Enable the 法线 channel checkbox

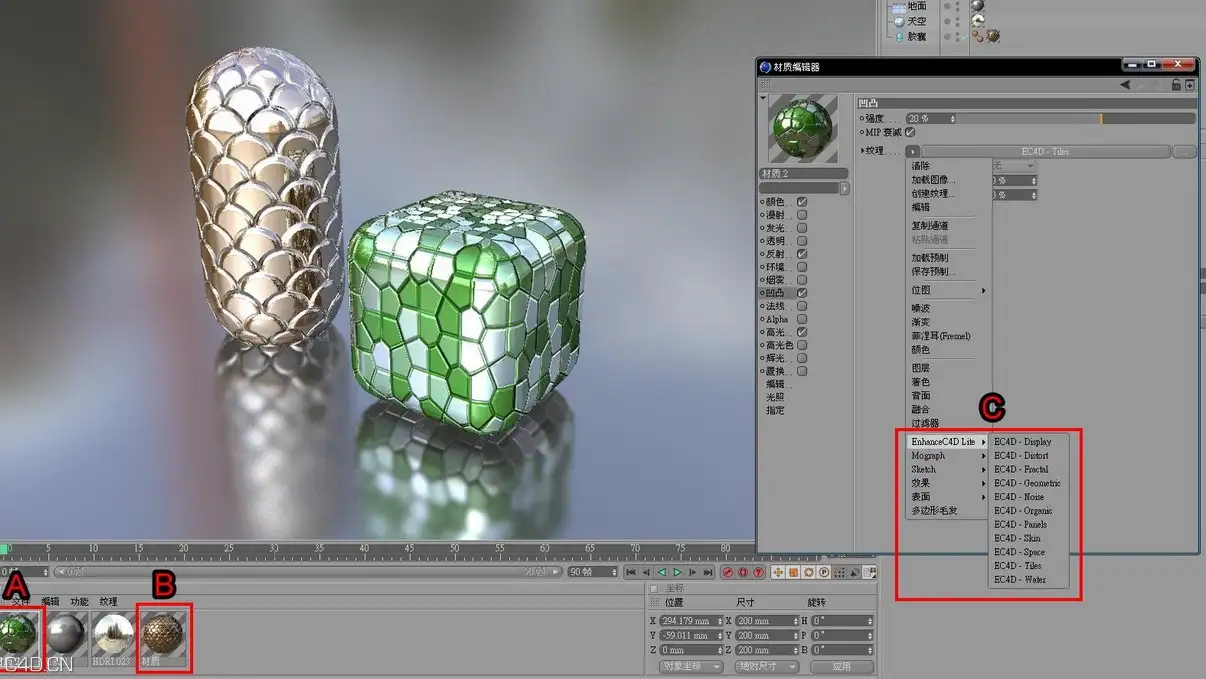point(802,306)
